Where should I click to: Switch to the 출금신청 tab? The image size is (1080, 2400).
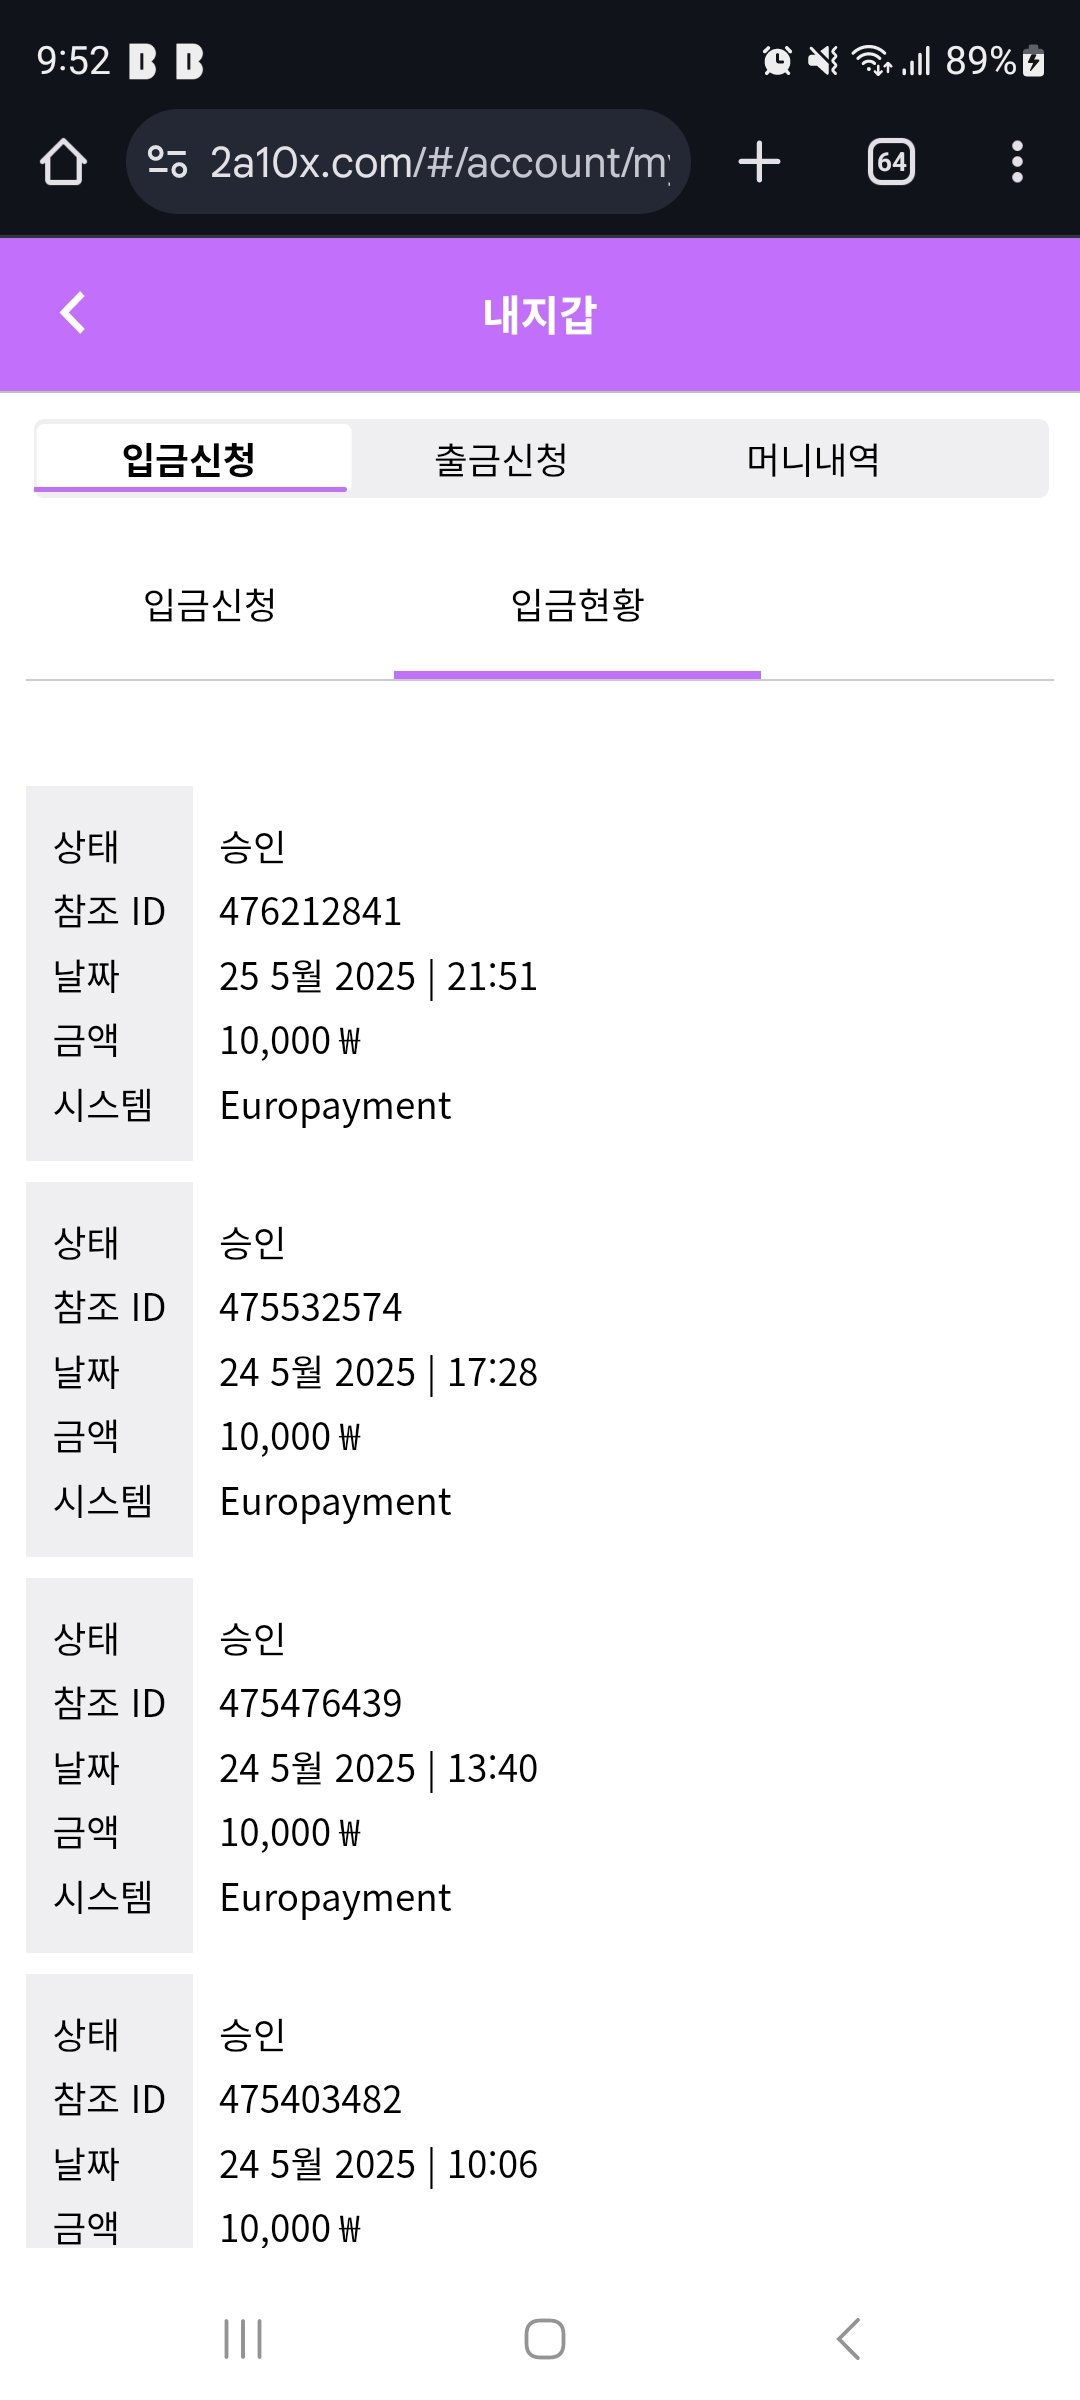pyautogui.click(x=501, y=460)
